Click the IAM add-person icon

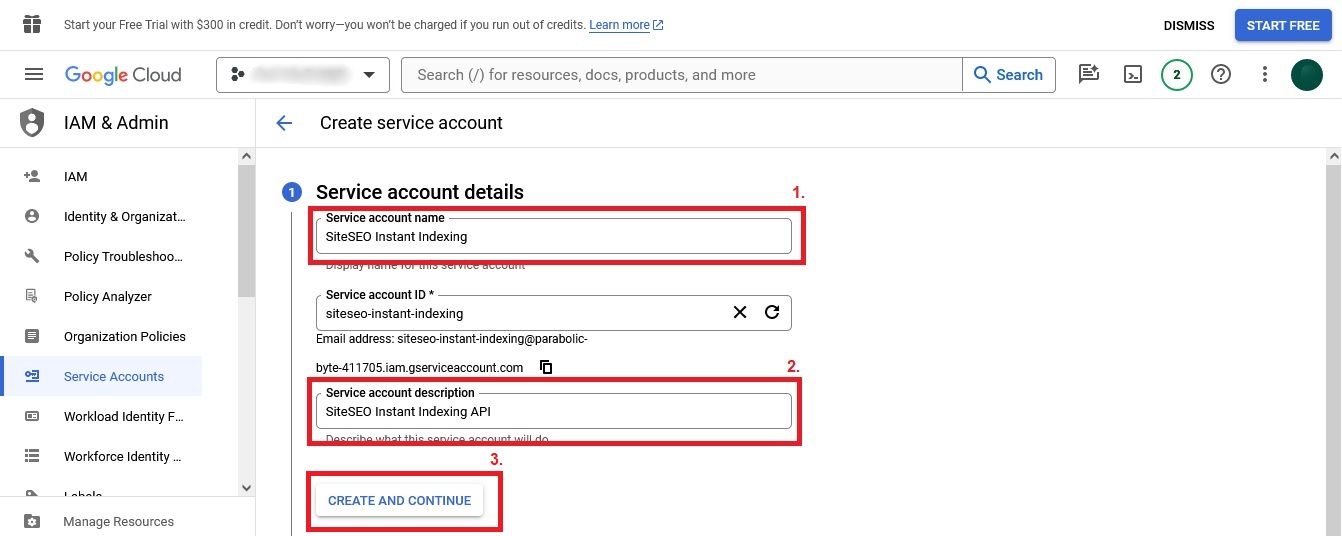pyautogui.click(x=32, y=176)
